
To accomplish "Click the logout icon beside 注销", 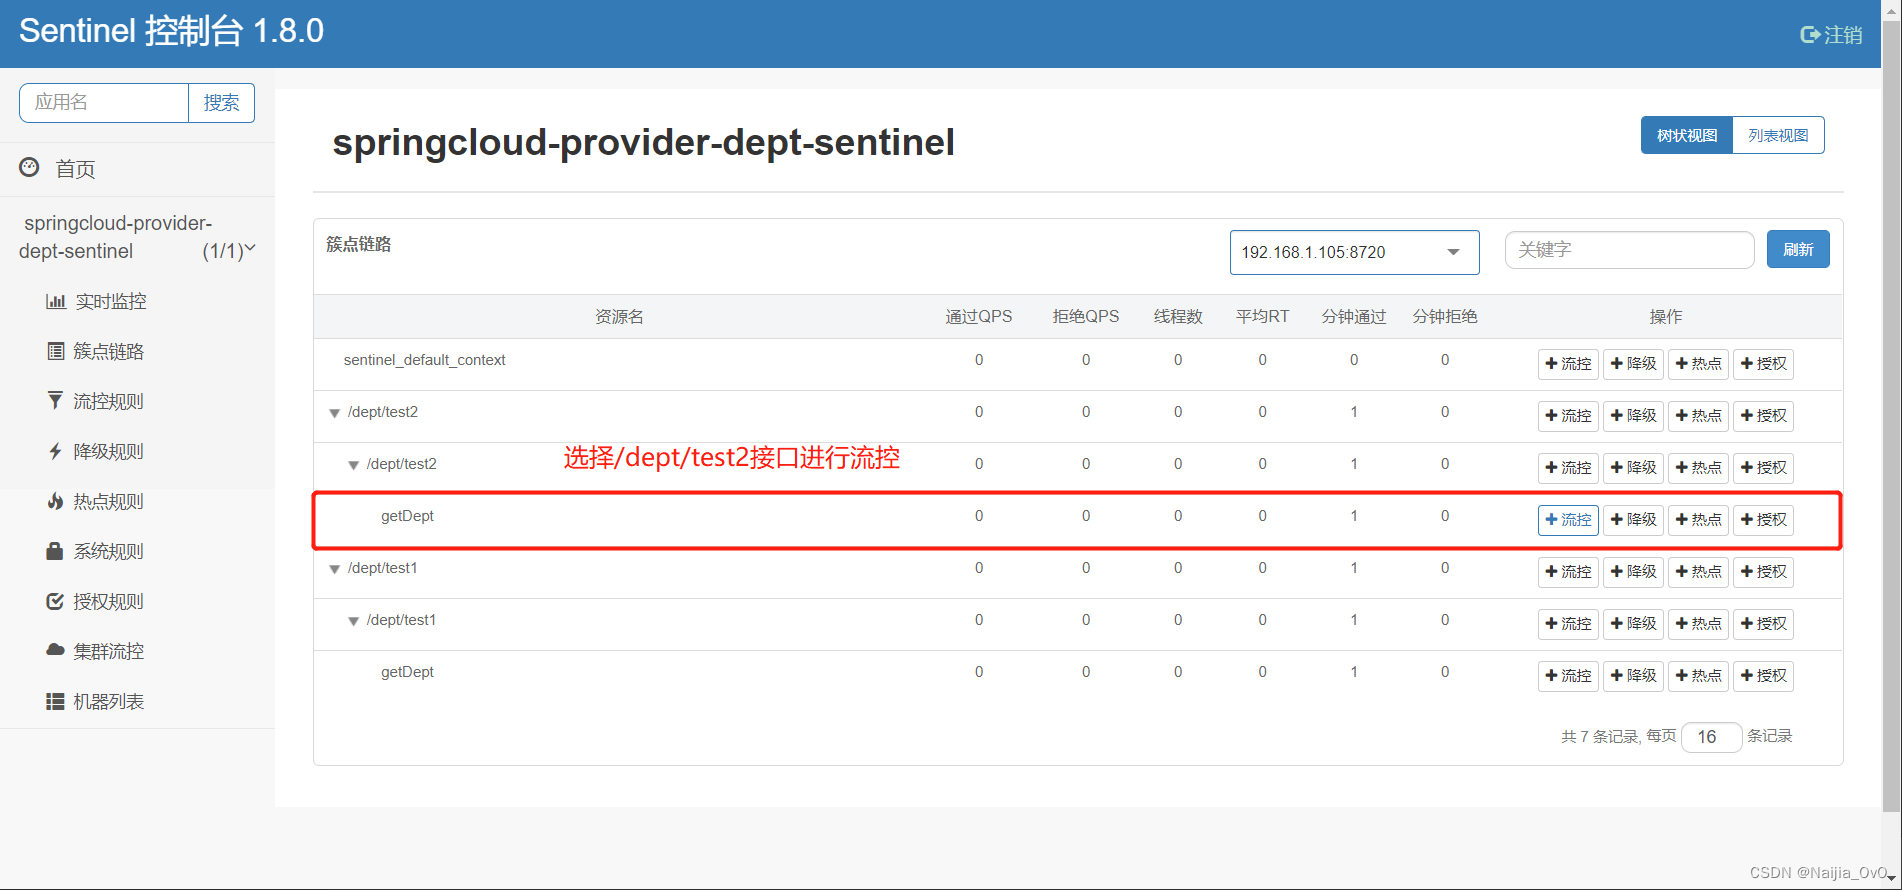I will pyautogui.click(x=1810, y=35).
